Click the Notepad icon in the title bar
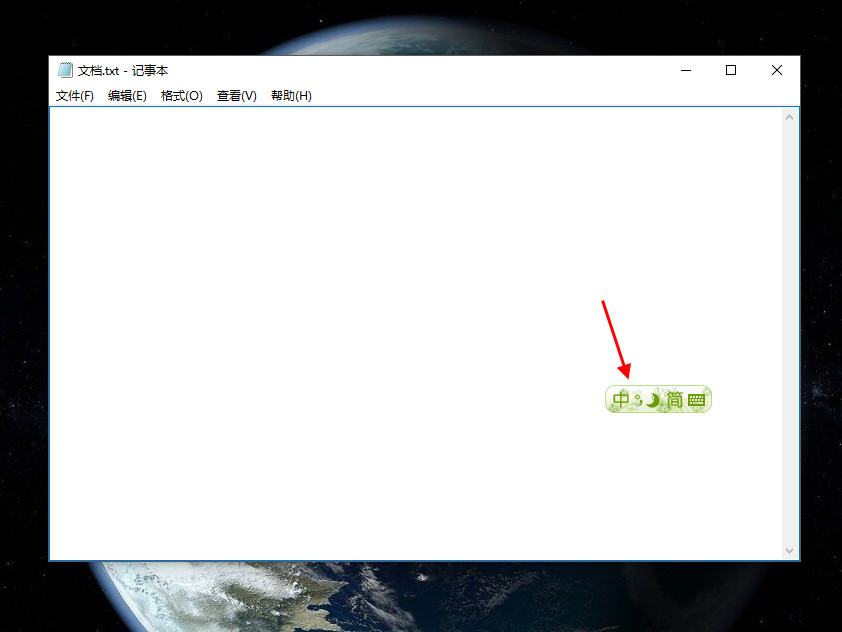842x632 pixels. (66, 70)
